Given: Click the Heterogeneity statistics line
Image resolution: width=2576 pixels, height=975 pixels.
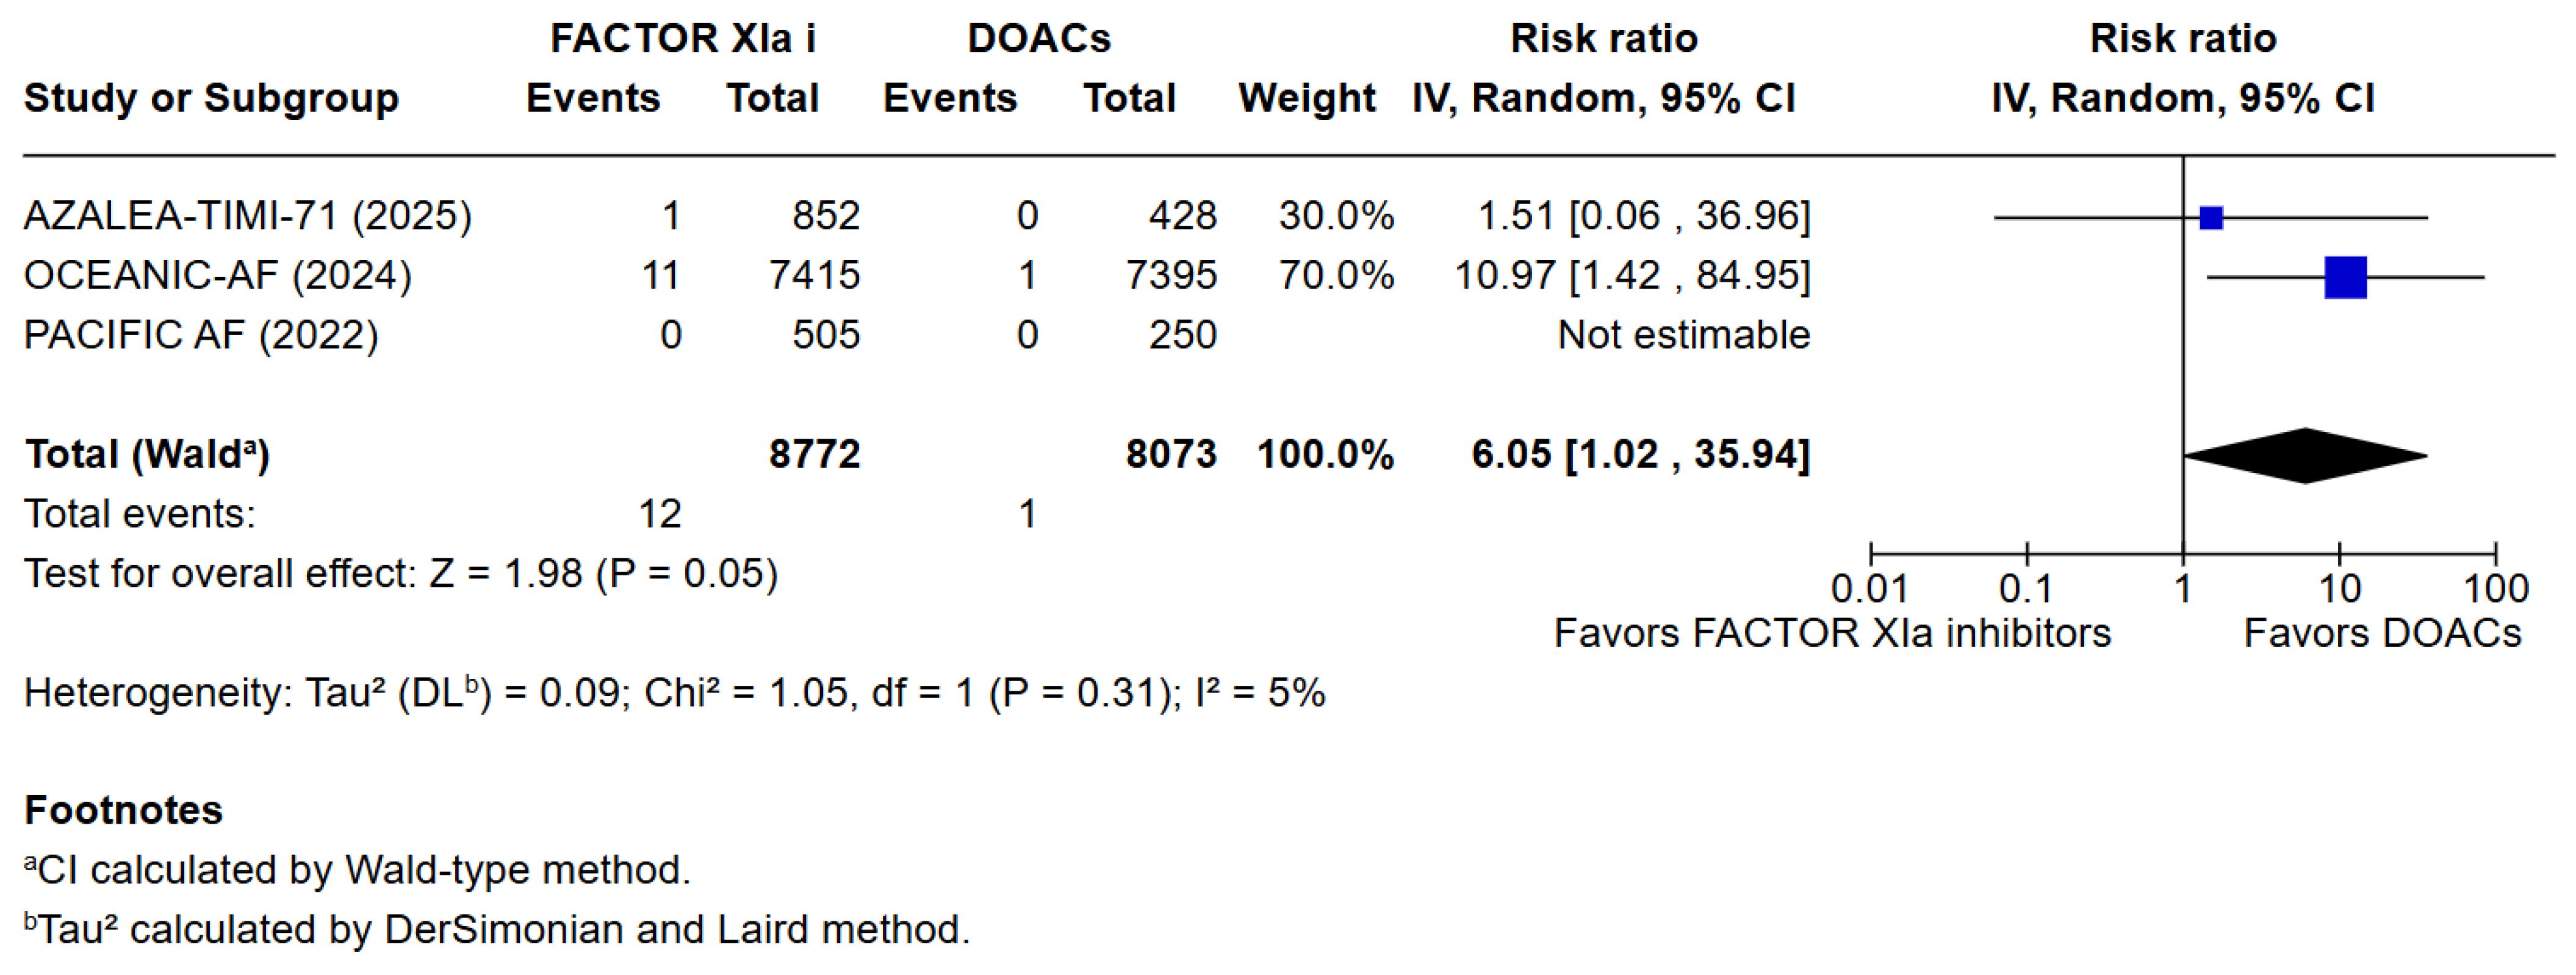Looking at the screenshot, I should [x=674, y=693].
